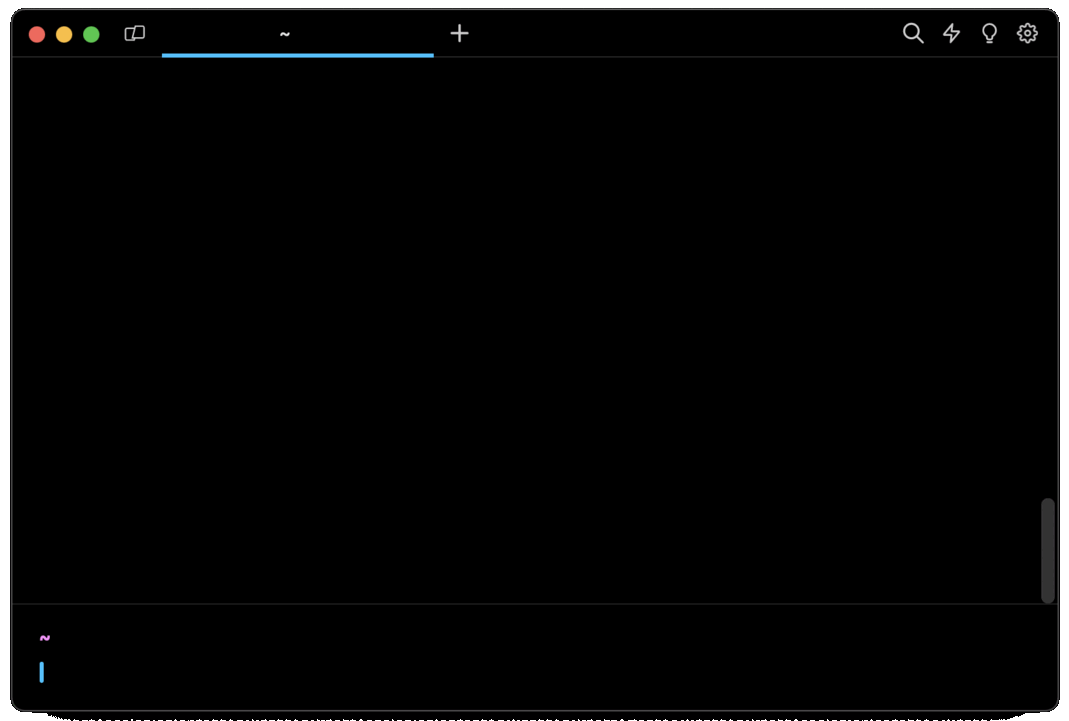Open the lightbulb resources icon
Screen dimensions: 1069x721
pos(989,34)
